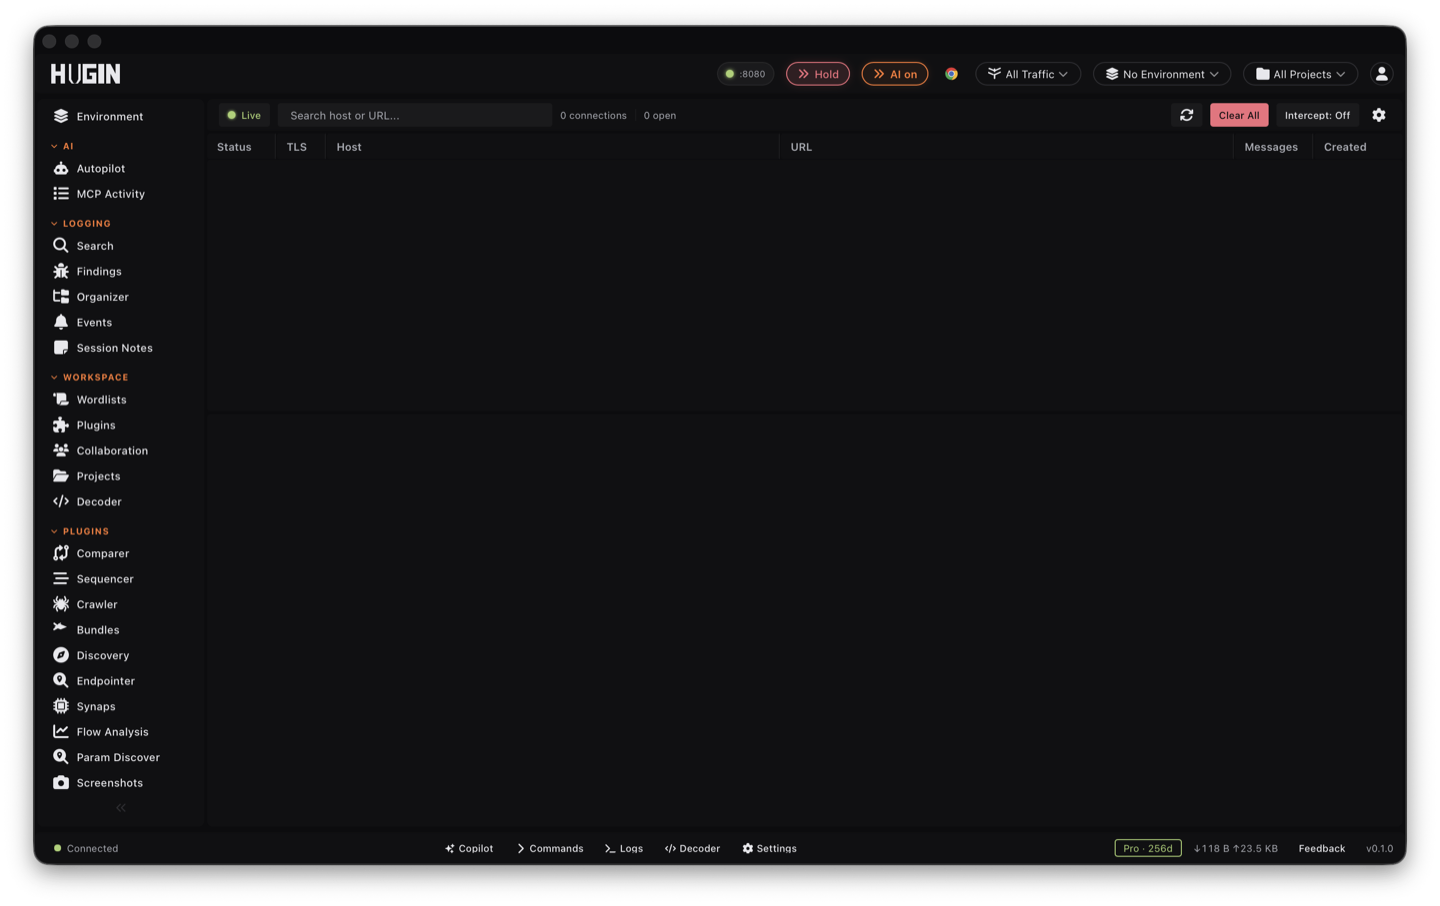Open MCP Activity list icon
1440x906 pixels.
[61, 194]
